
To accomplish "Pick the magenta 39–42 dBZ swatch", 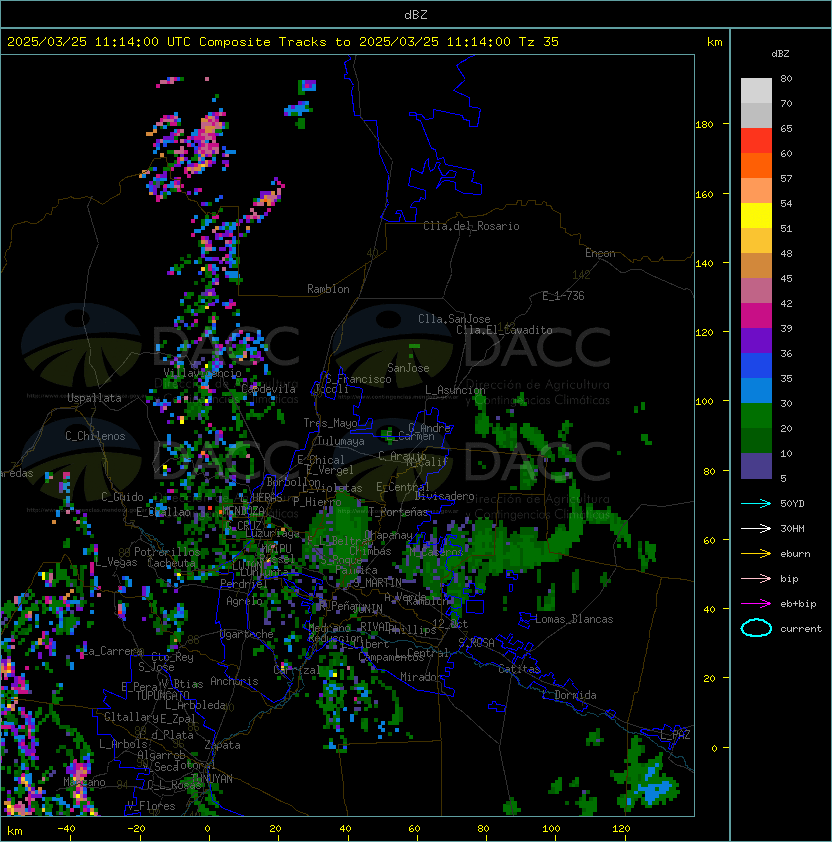I will pos(756,316).
